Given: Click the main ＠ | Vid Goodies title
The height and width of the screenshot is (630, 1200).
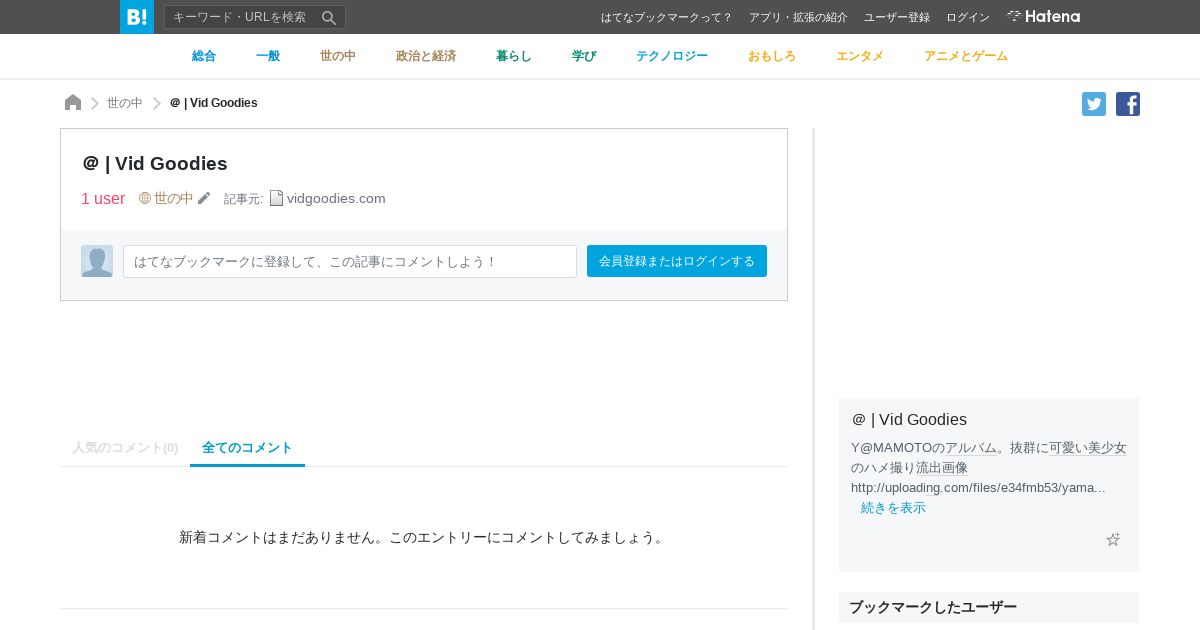Looking at the screenshot, I should coord(155,163).
